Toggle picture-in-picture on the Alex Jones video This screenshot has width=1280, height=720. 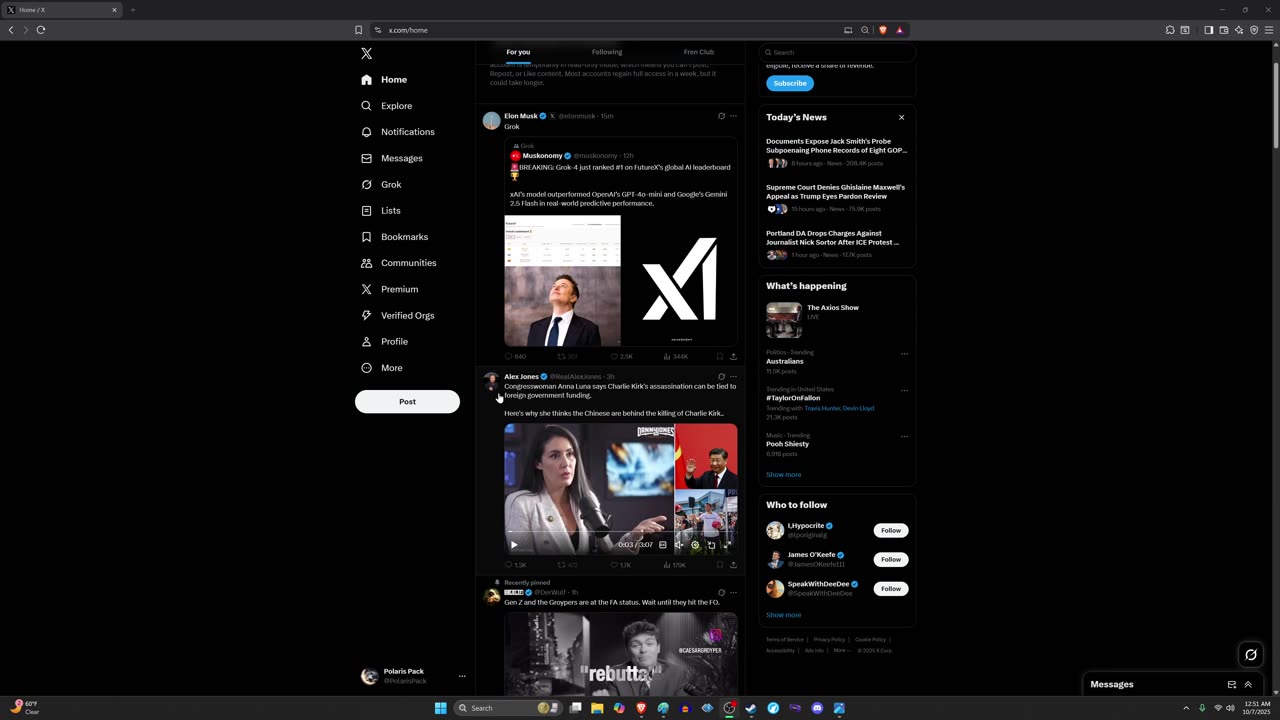[x=711, y=545]
